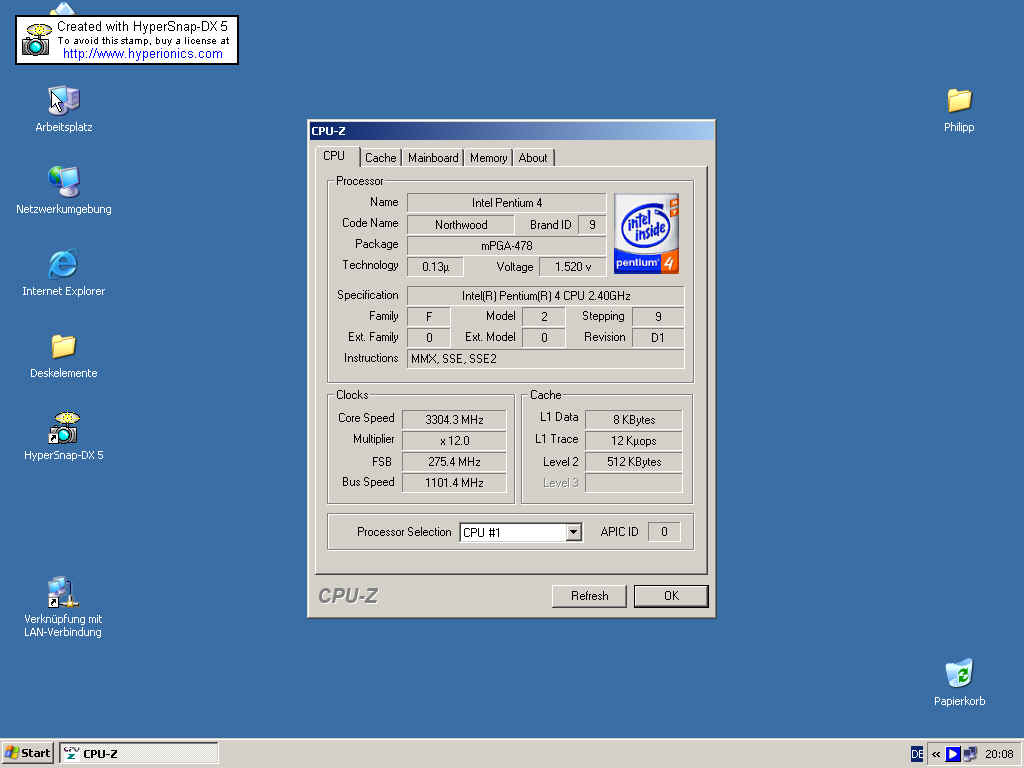Viewport: 1024px width, 768px height.
Task: Click the Model value 2
Action: tap(544, 317)
